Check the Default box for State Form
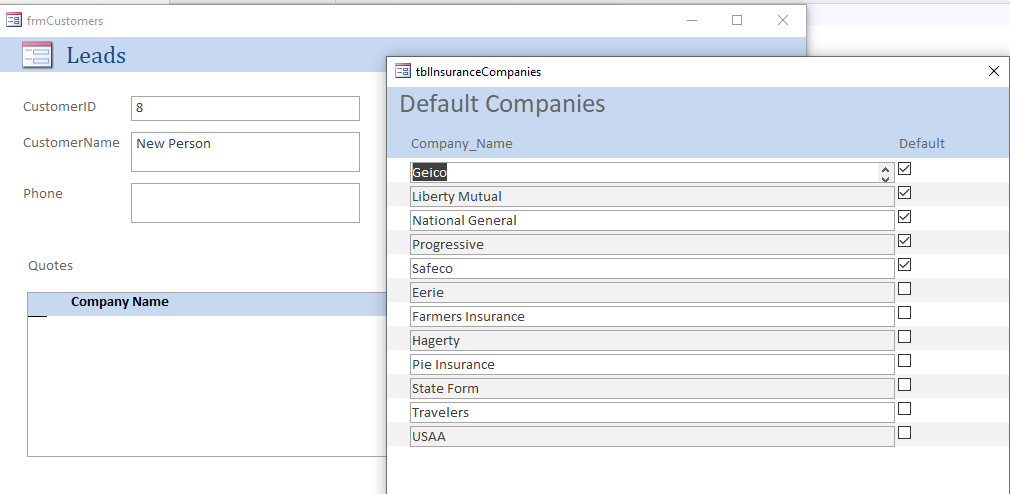 [904, 385]
